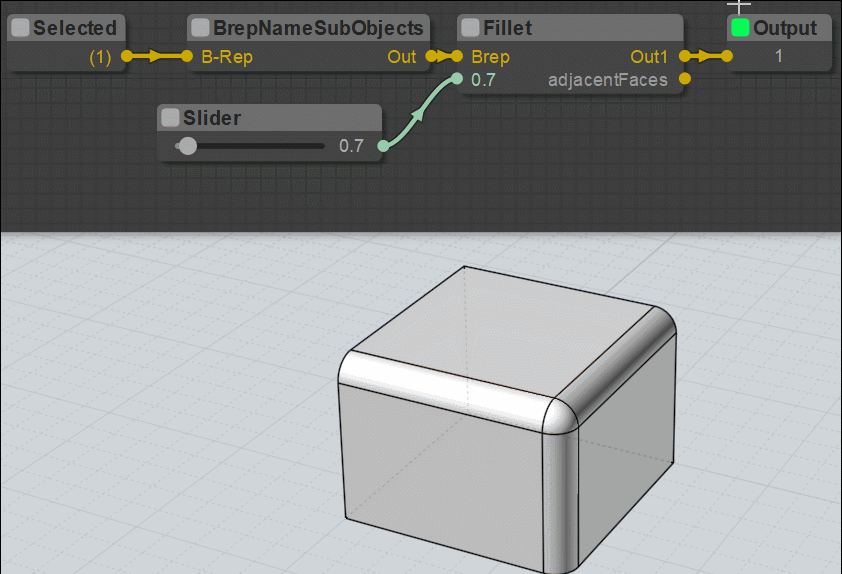842x574 pixels.
Task: Click the (1) count on Selected node
Action: [x=100, y=57]
